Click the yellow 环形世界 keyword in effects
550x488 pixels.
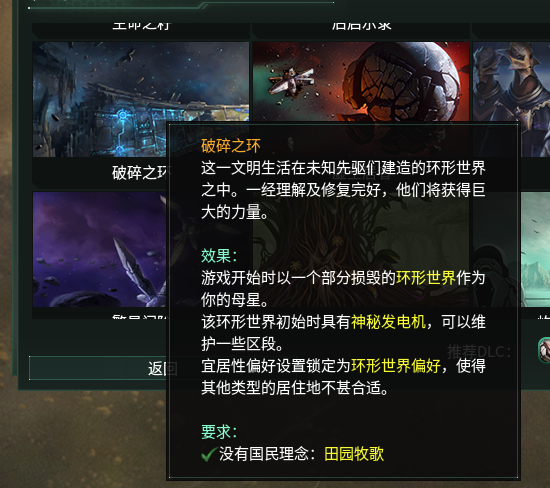(426, 278)
